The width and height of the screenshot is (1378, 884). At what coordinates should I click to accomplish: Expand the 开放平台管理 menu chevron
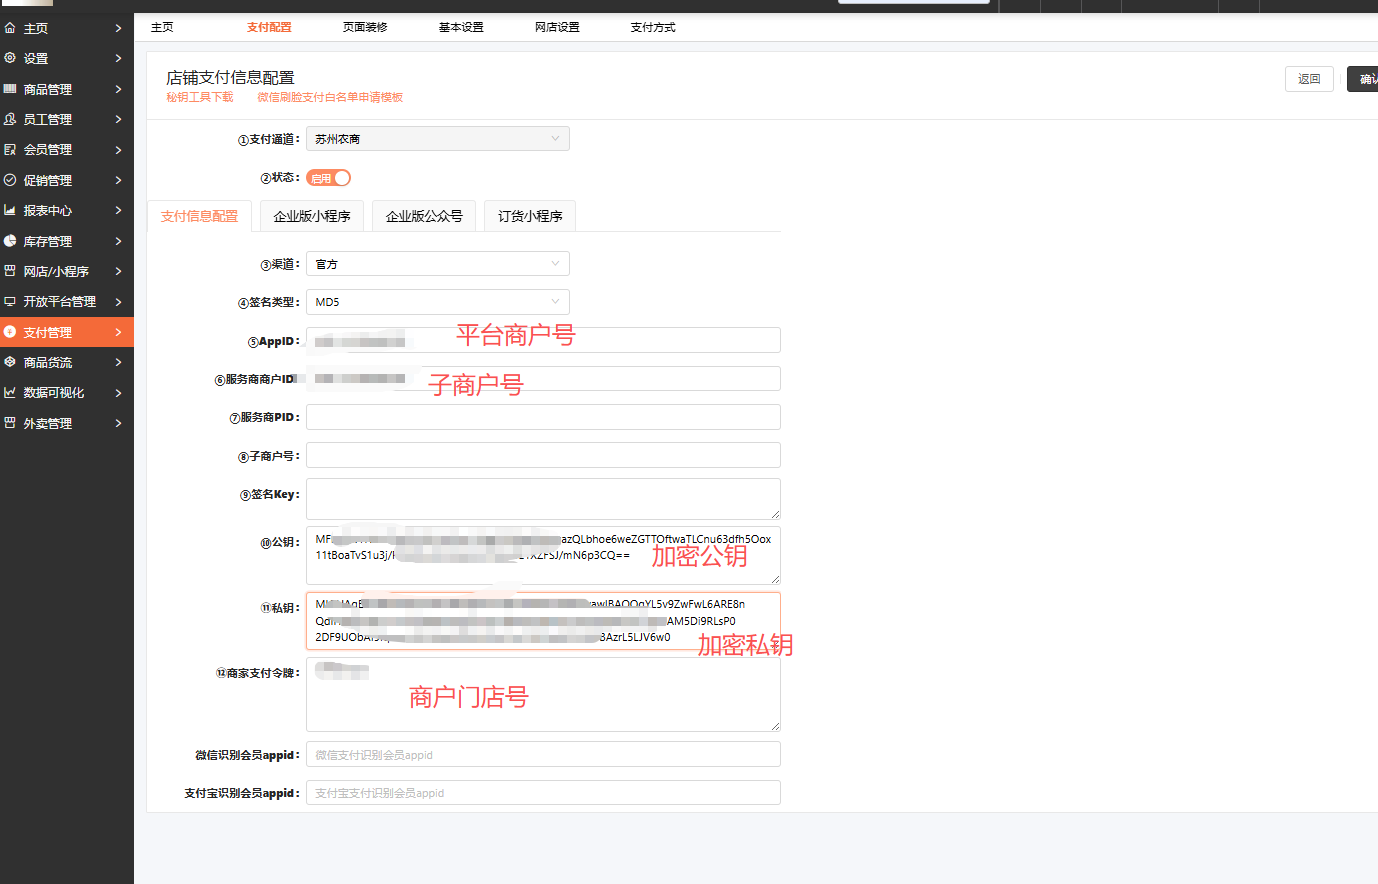118,301
